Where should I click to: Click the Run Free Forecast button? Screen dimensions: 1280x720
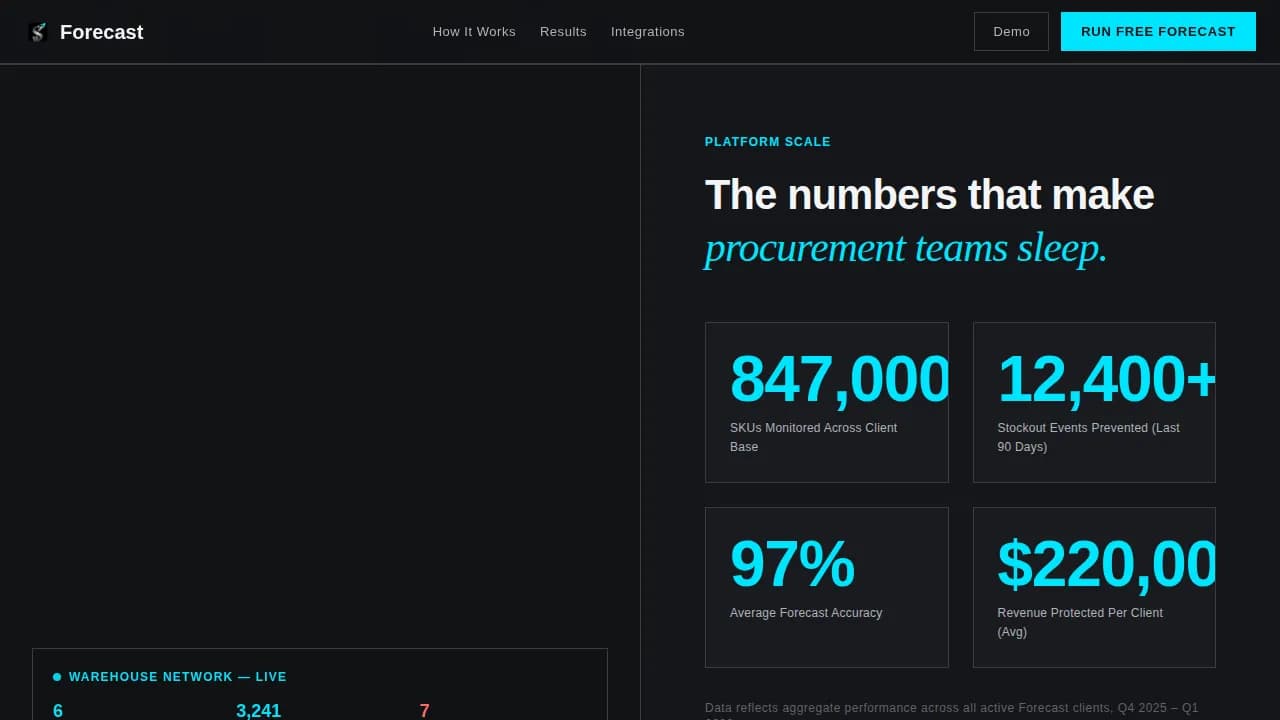1158,32
